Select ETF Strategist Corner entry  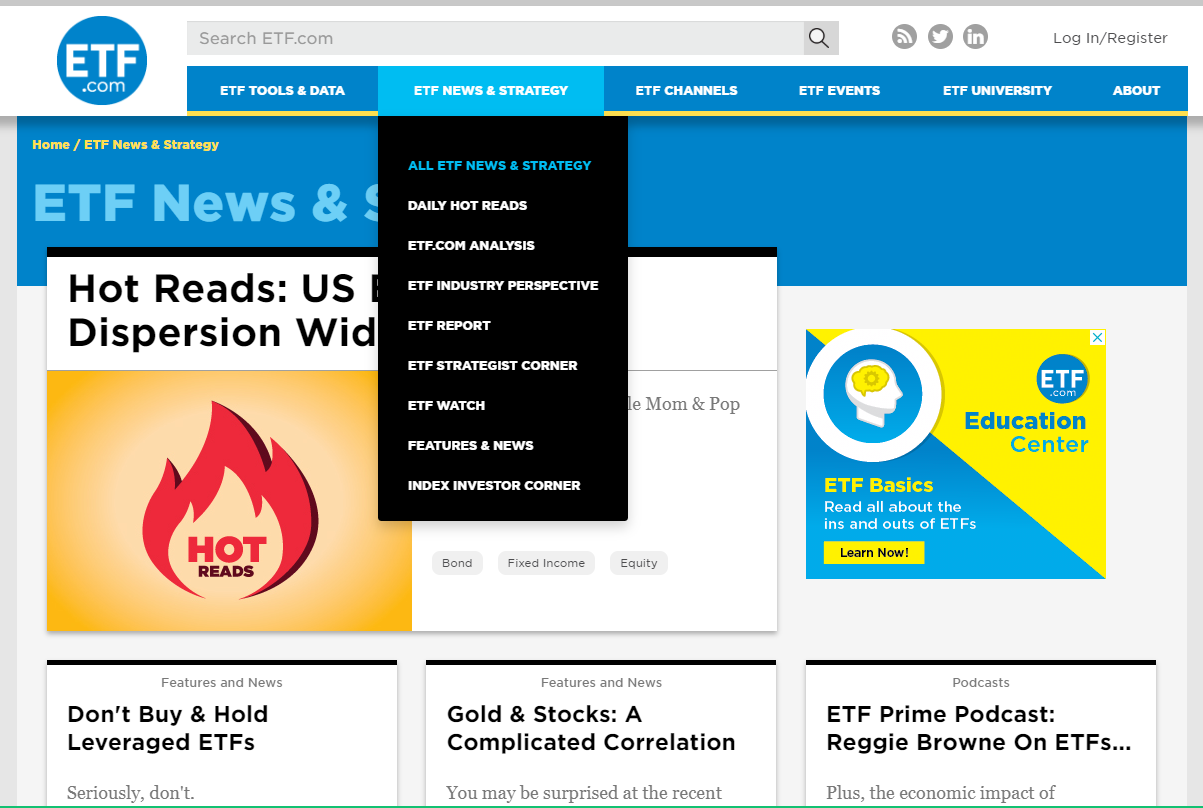click(492, 365)
